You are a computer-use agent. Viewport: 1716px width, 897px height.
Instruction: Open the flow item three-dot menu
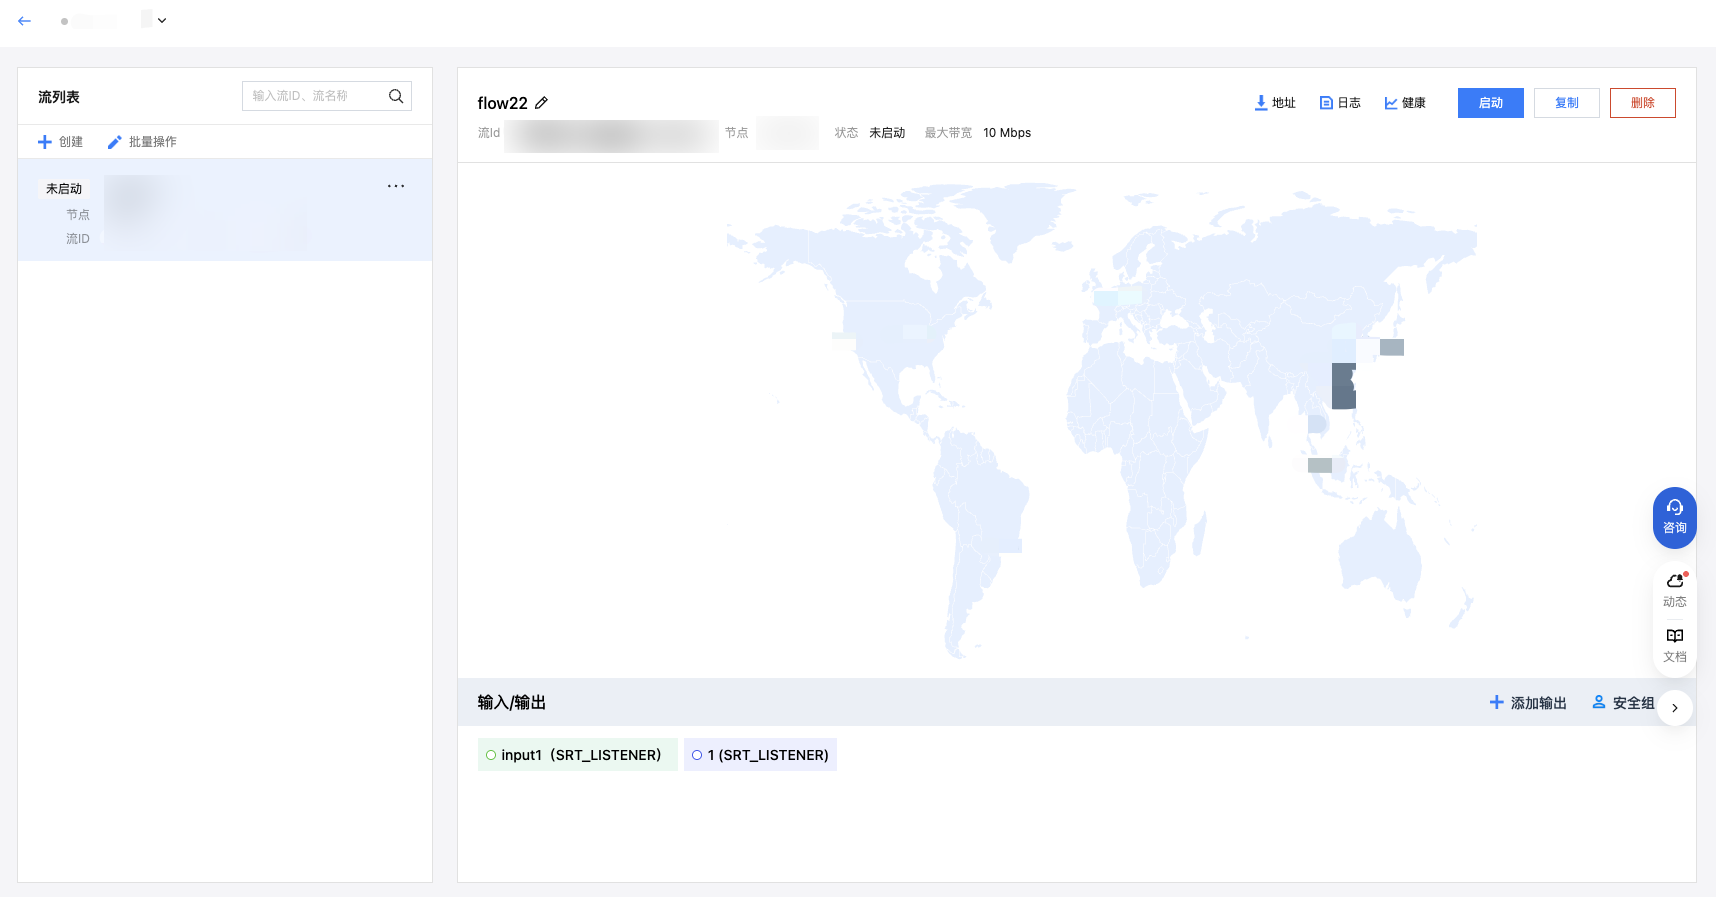pos(396,186)
